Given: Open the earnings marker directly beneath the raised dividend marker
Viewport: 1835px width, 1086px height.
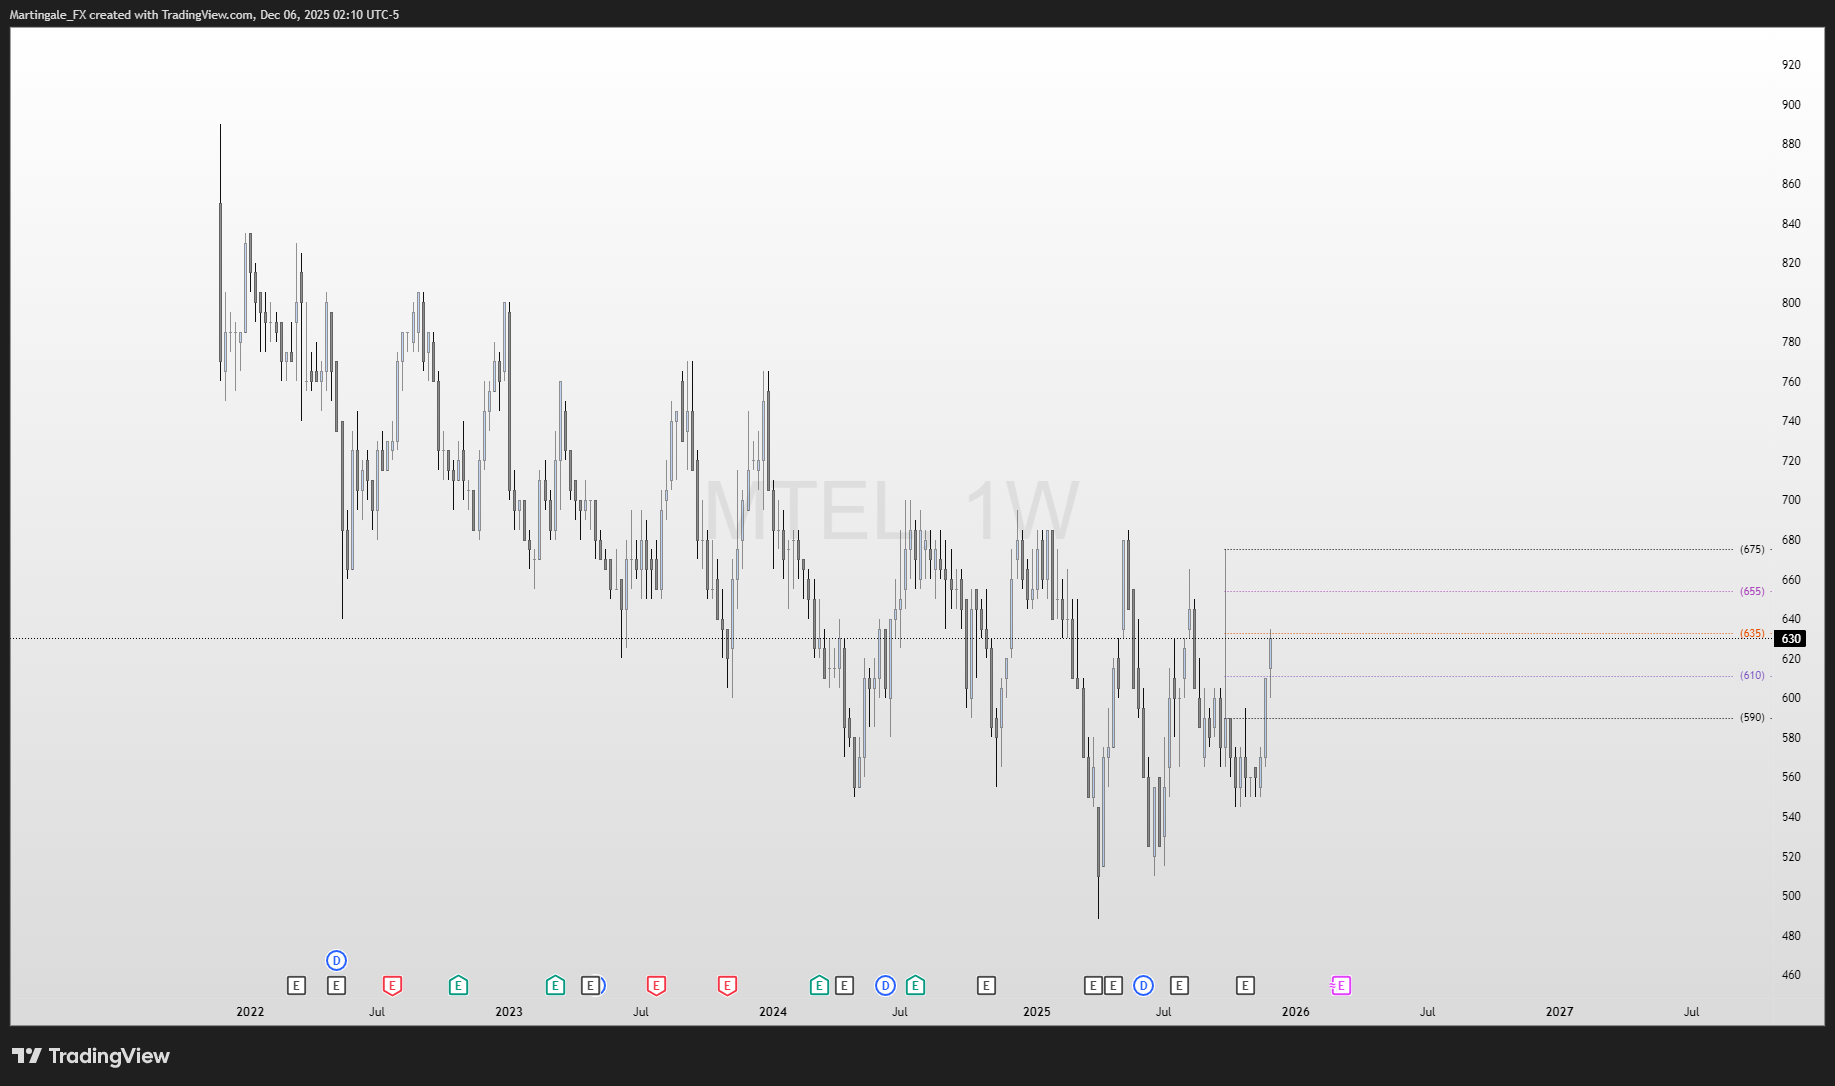Looking at the screenshot, I should point(336,986).
